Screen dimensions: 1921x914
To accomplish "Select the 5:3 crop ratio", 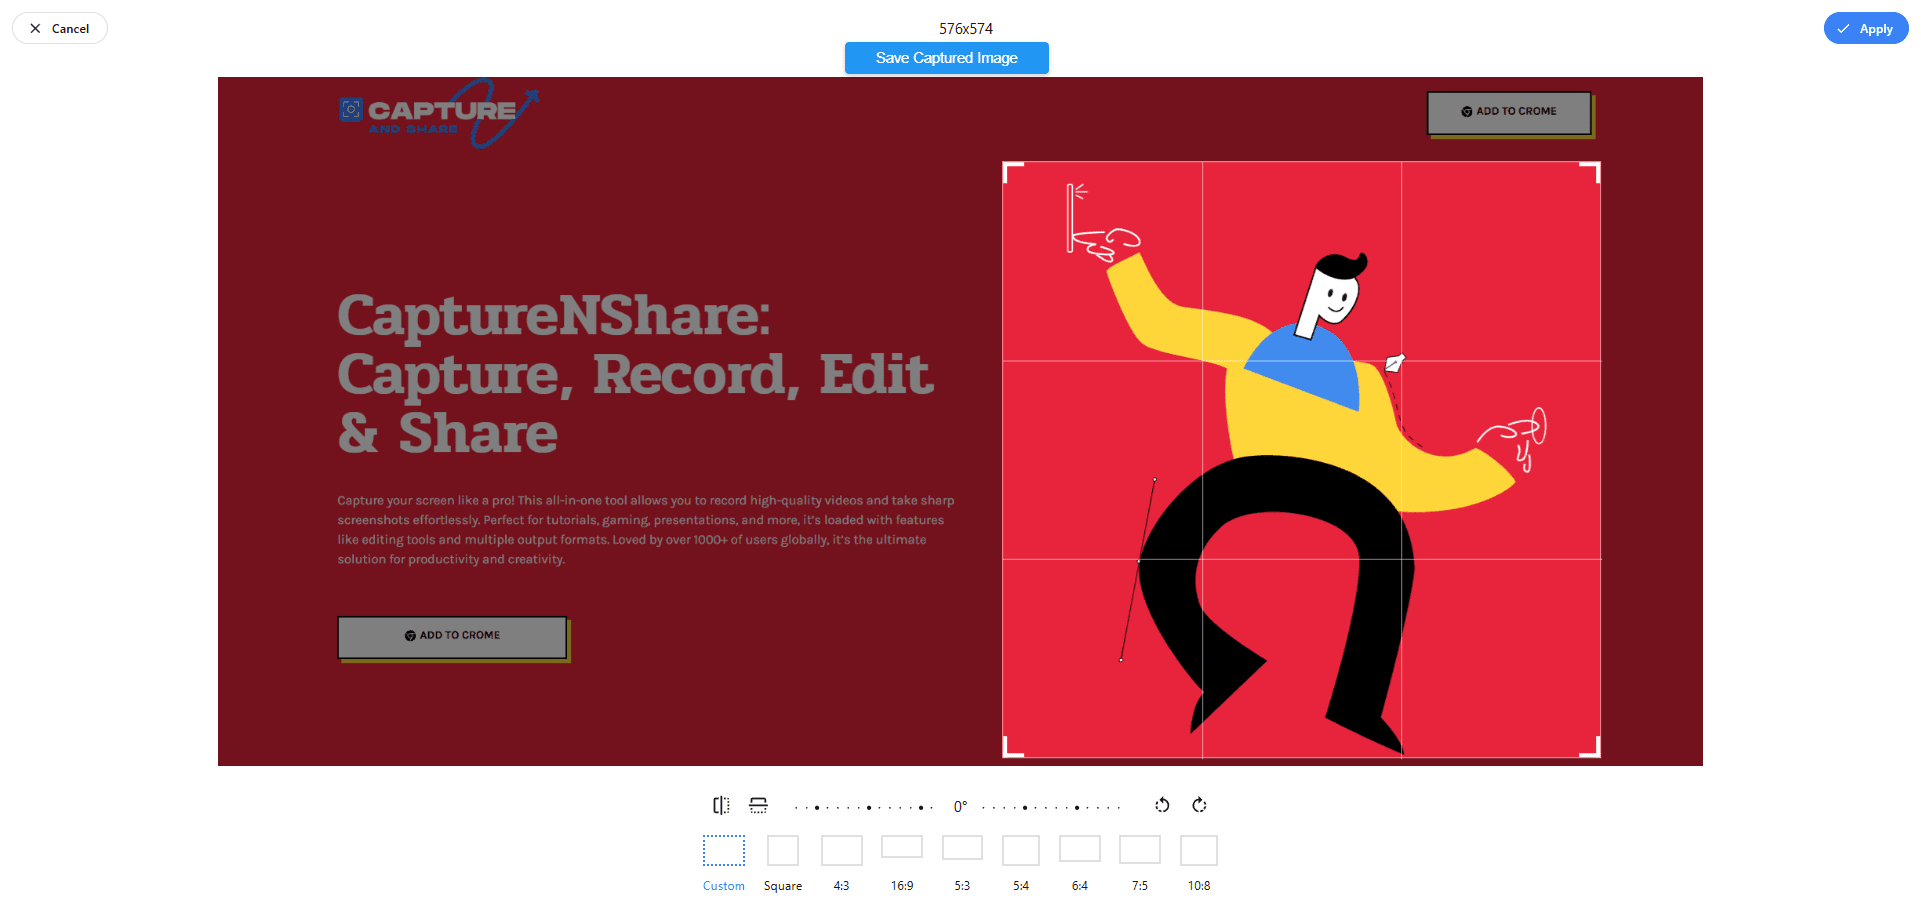I will click(x=962, y=849).
